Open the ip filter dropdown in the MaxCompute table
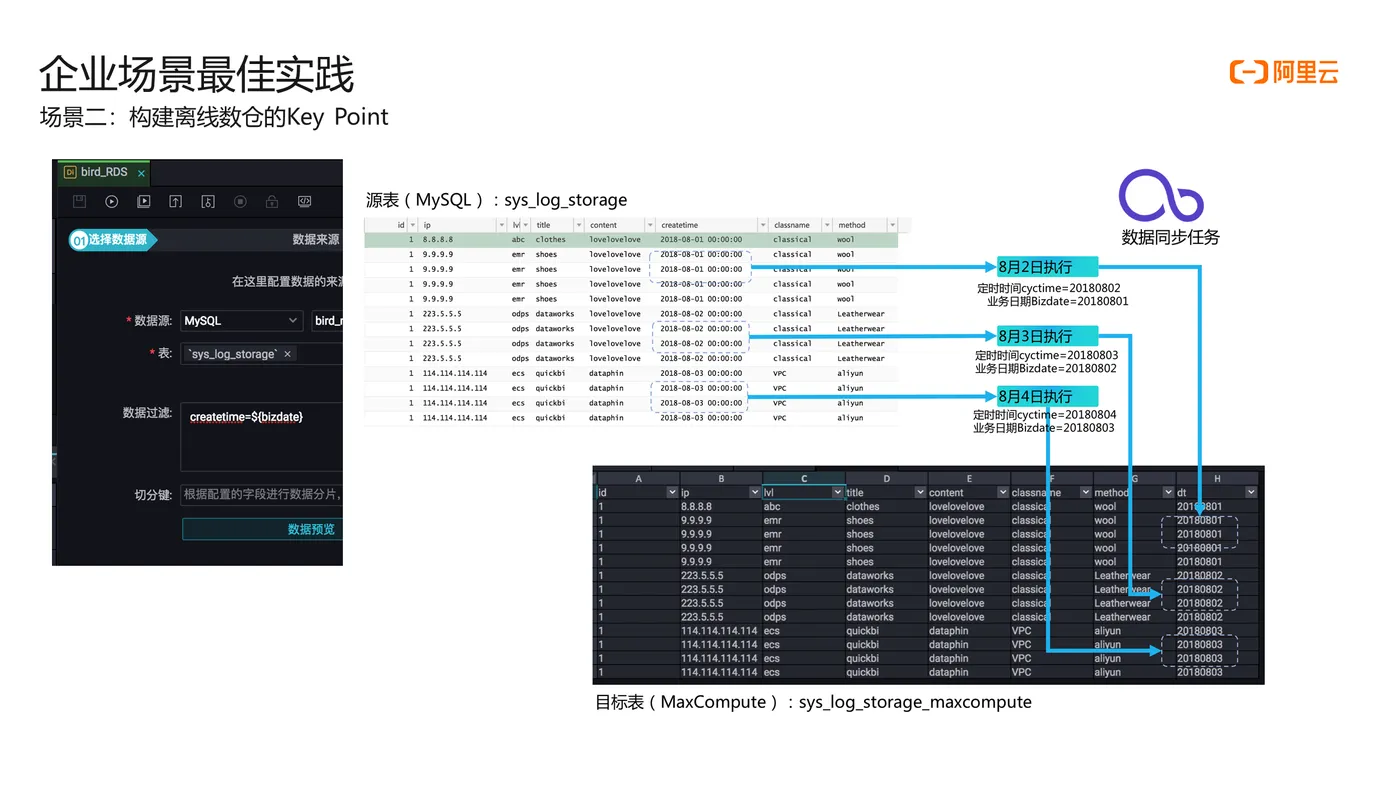 coord(754,492)
